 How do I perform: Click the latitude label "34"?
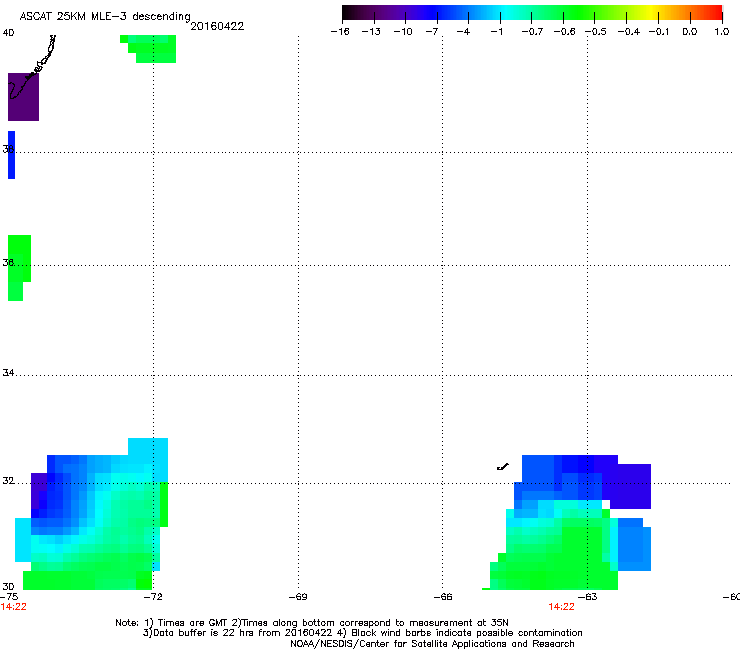tap(8, 372)
